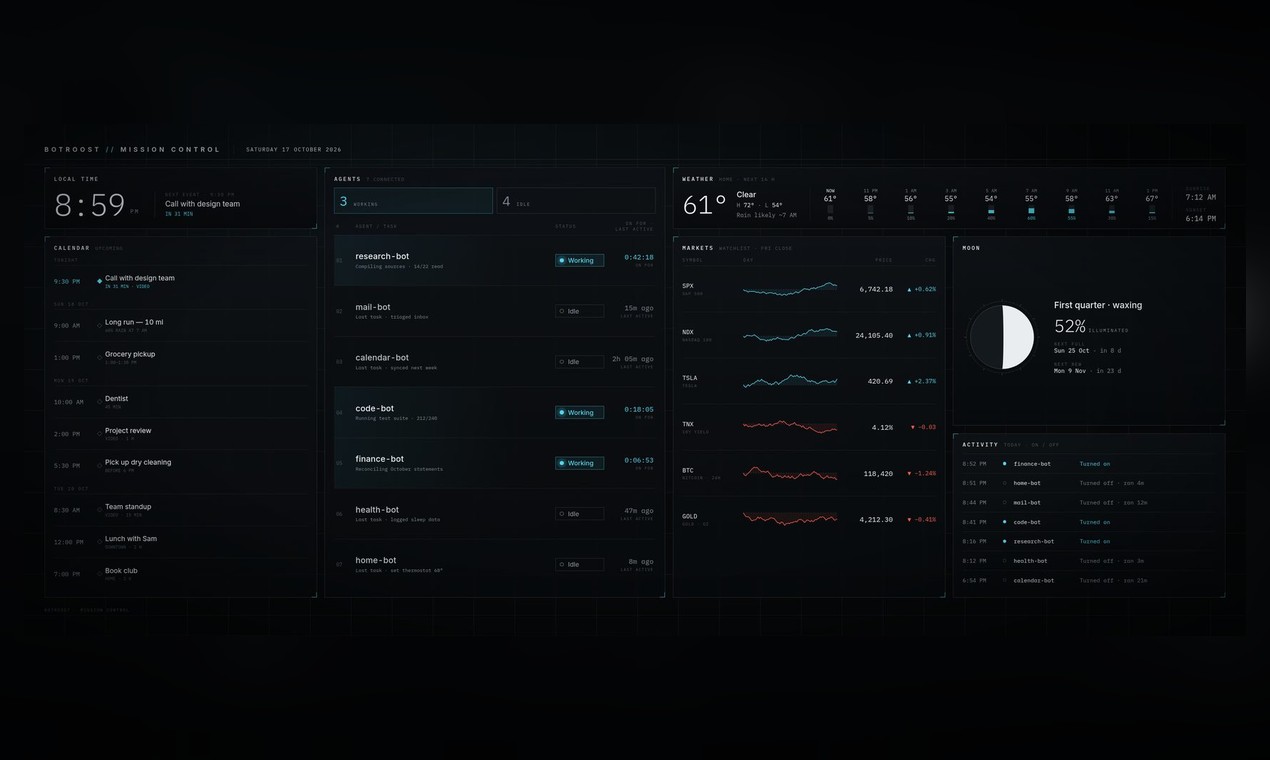The image size is (1270, 760).
Task: Toggle the Working status badge for code-bot
Action: click(x=579, y=412)
